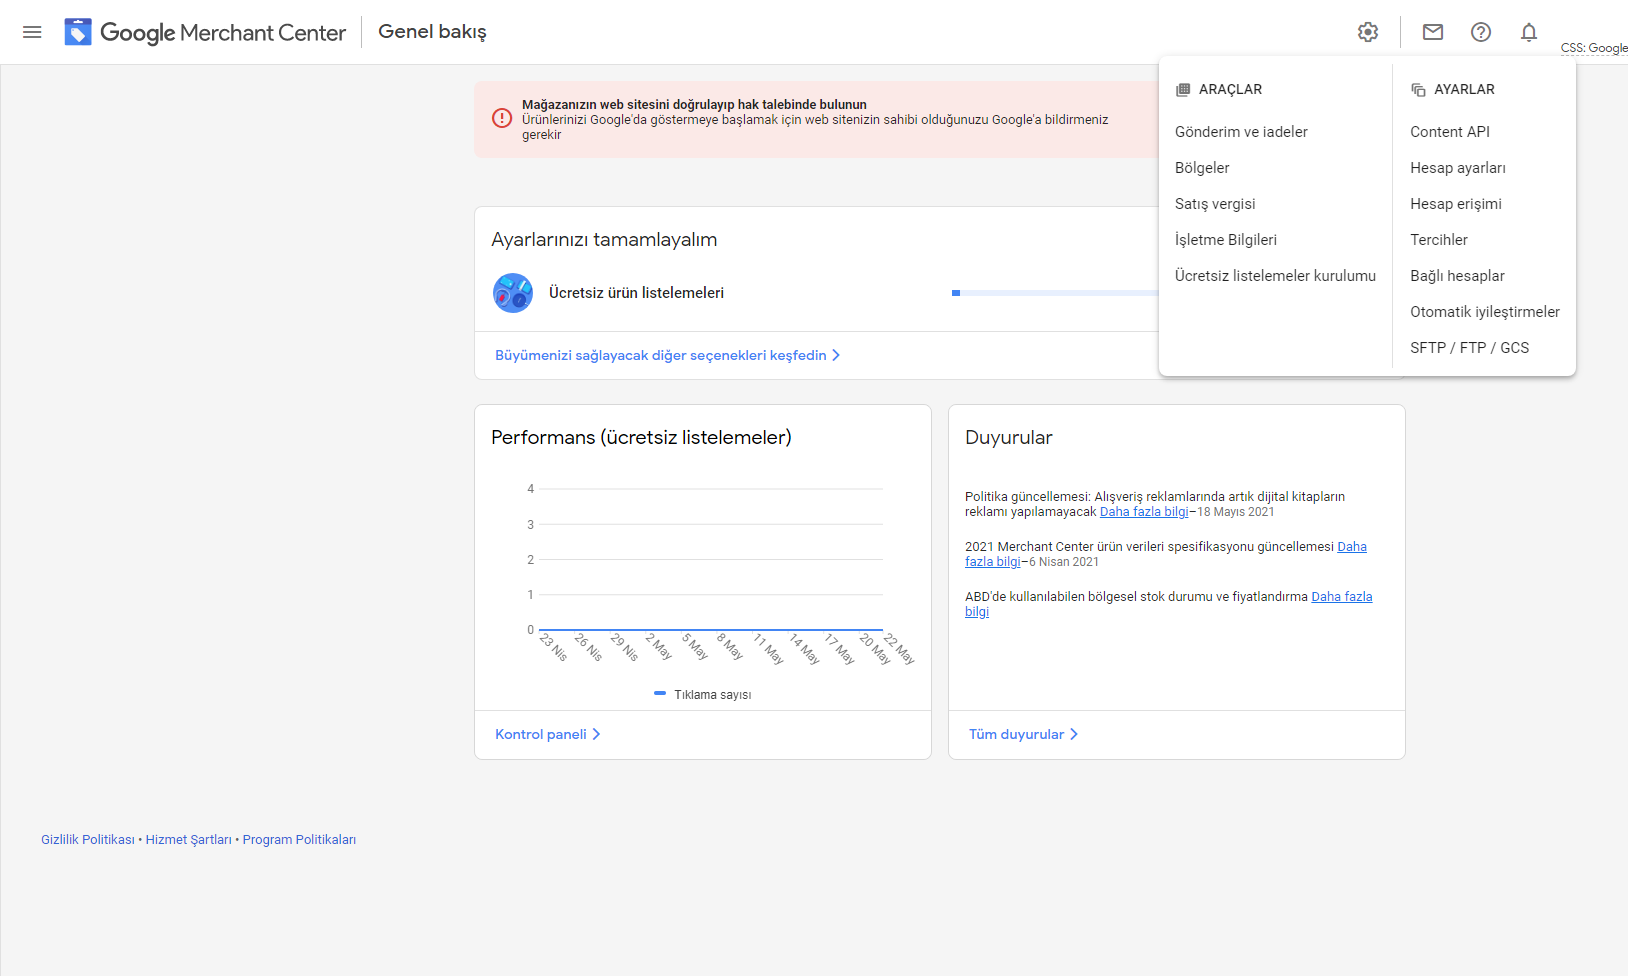Click the website verification alert banner
This screenshot has width=1628, height=976.
coord(817,119)
